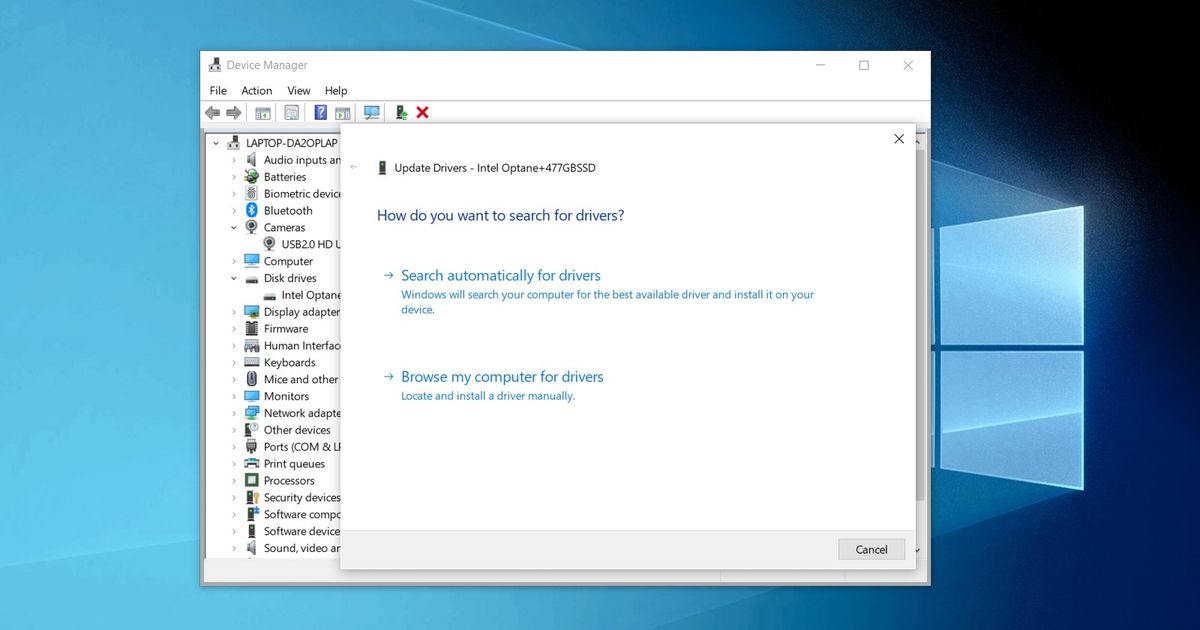Expand the Keyboards category arrow
The image size is (1200, 630).
234,363
